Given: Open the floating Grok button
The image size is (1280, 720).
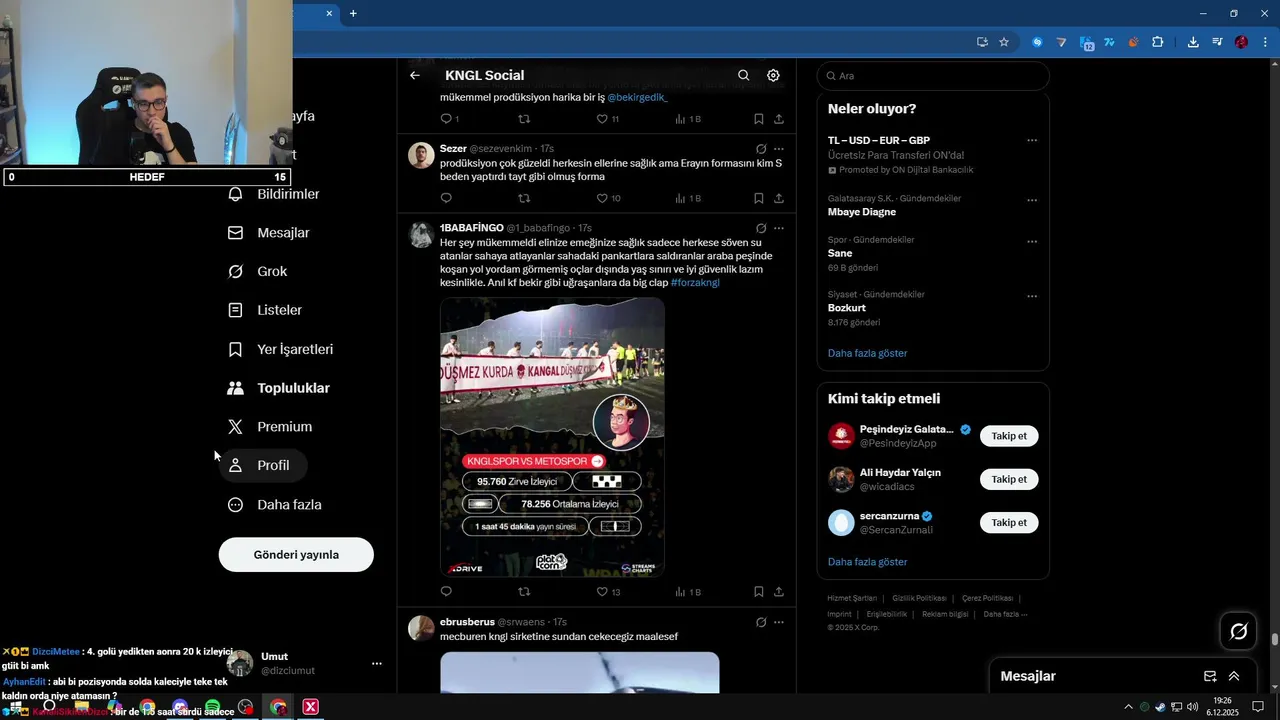Looking at the screenshot, I should (1238, 631).
